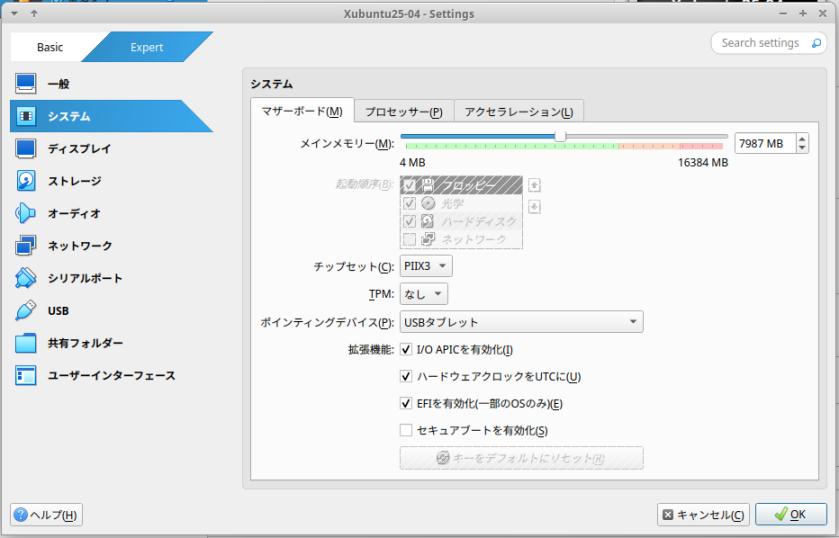
Task: Open シリアルポート connector icon
Action: click(x=26, y=278)
